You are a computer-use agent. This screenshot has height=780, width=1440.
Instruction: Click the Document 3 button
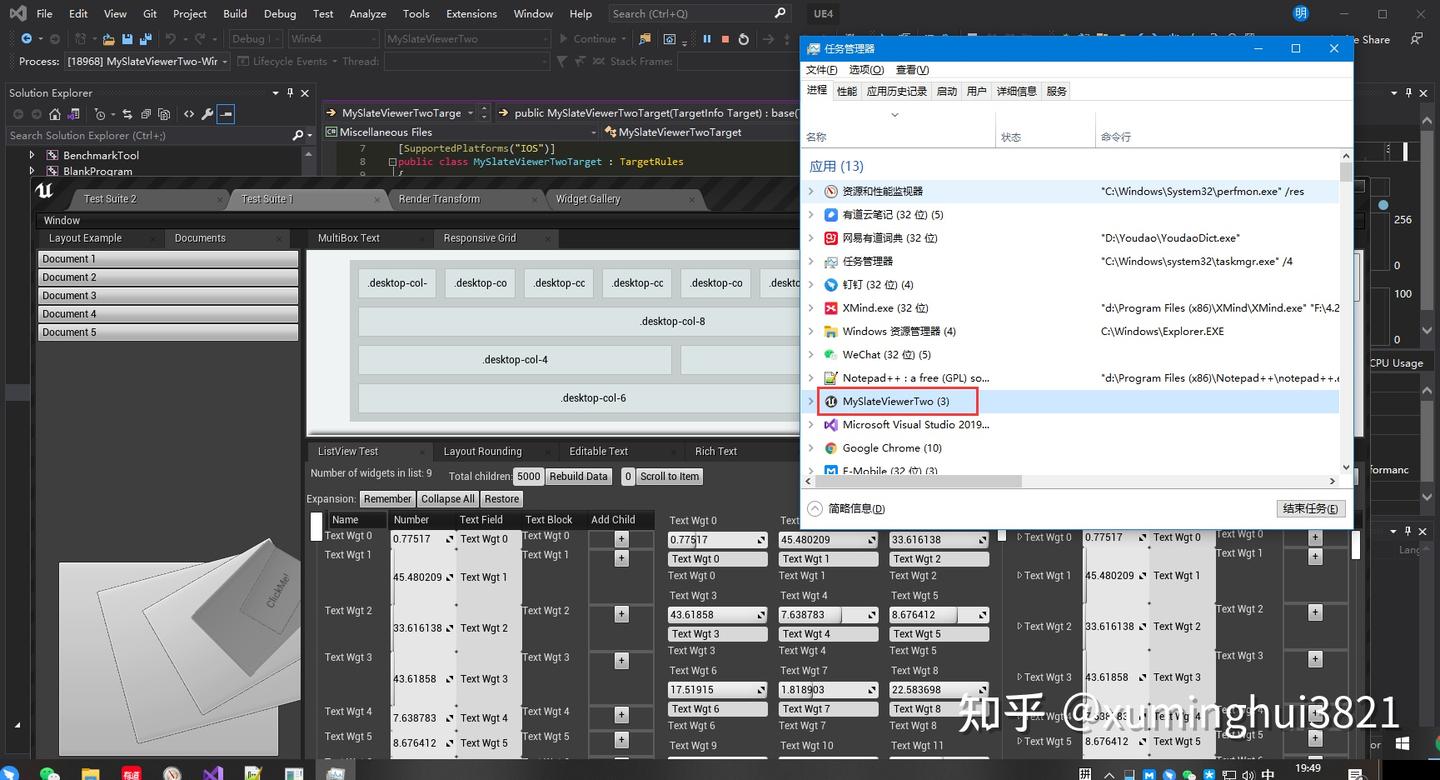pos(168,295)
